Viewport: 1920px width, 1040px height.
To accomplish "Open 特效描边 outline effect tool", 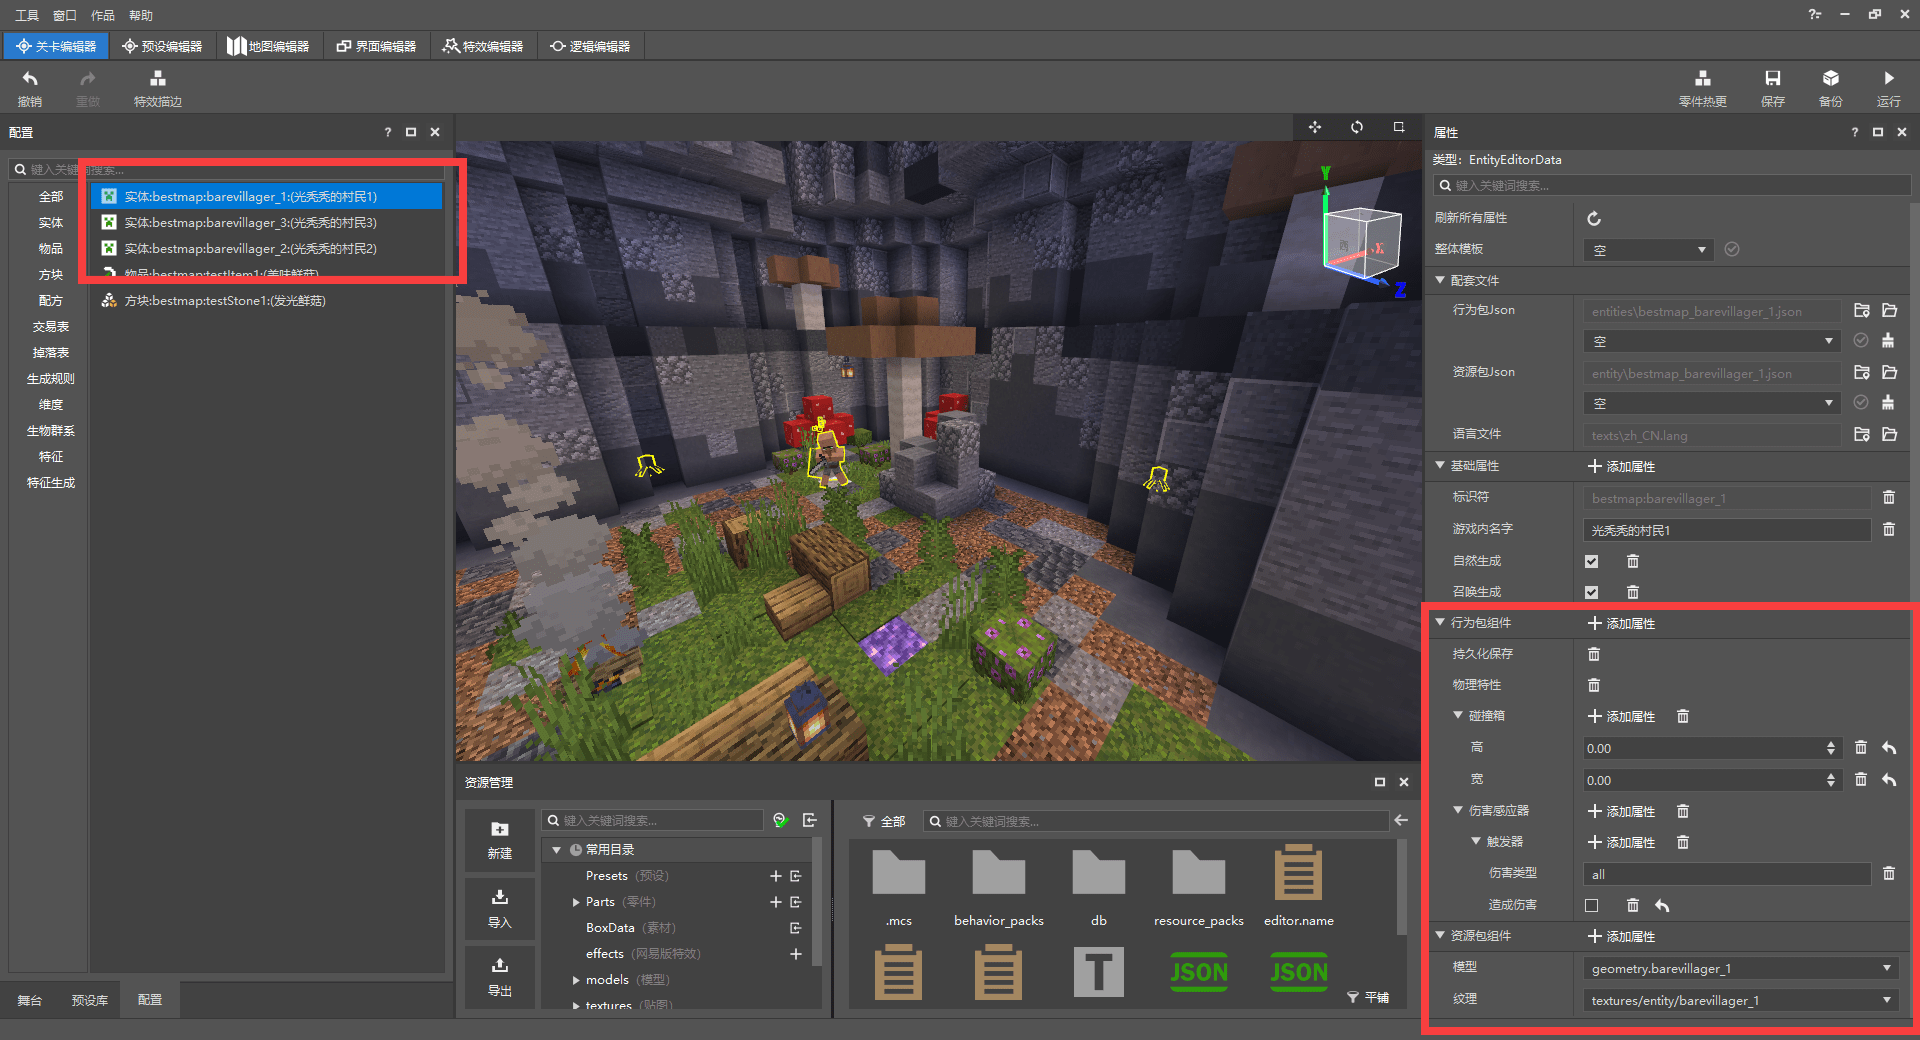I will pyautogui.click(x=157, y=79).
